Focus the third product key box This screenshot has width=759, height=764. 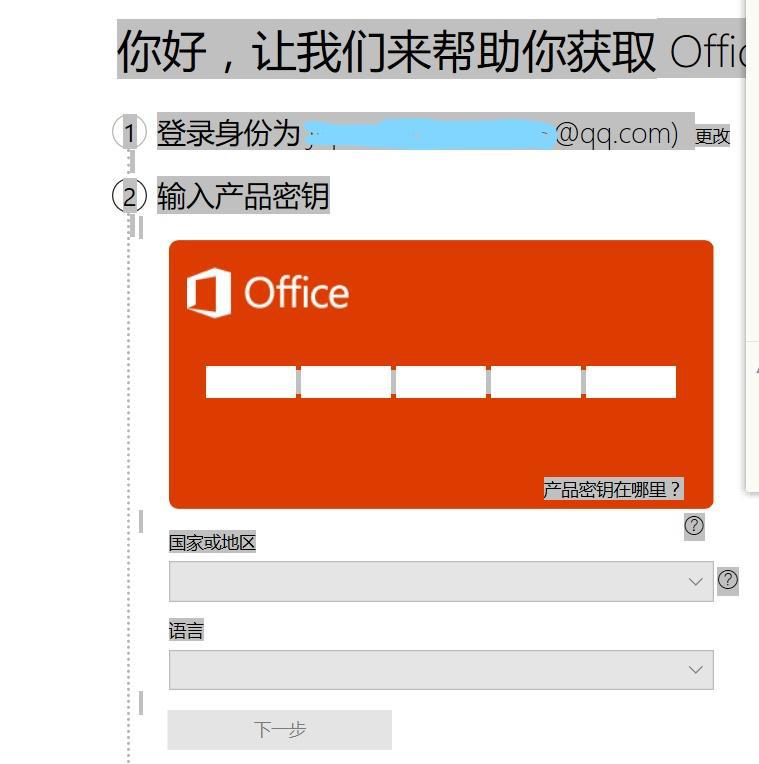(440, 382)
